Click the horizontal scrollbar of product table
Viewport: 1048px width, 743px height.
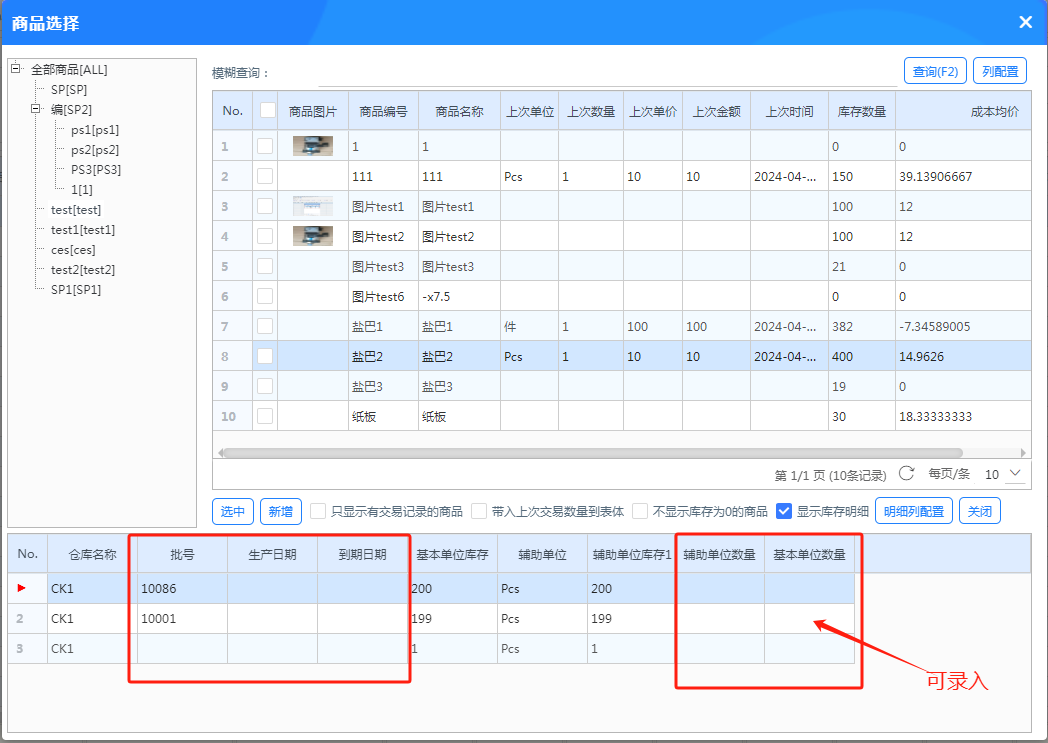point(594,452)
